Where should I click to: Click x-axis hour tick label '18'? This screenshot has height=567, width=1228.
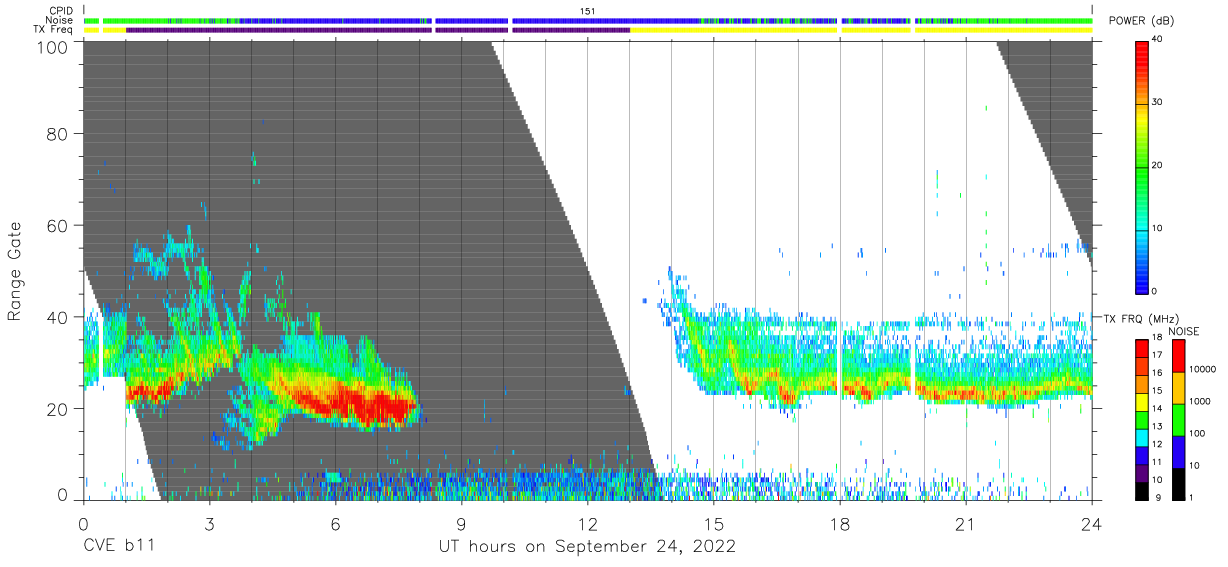[840, 524]
